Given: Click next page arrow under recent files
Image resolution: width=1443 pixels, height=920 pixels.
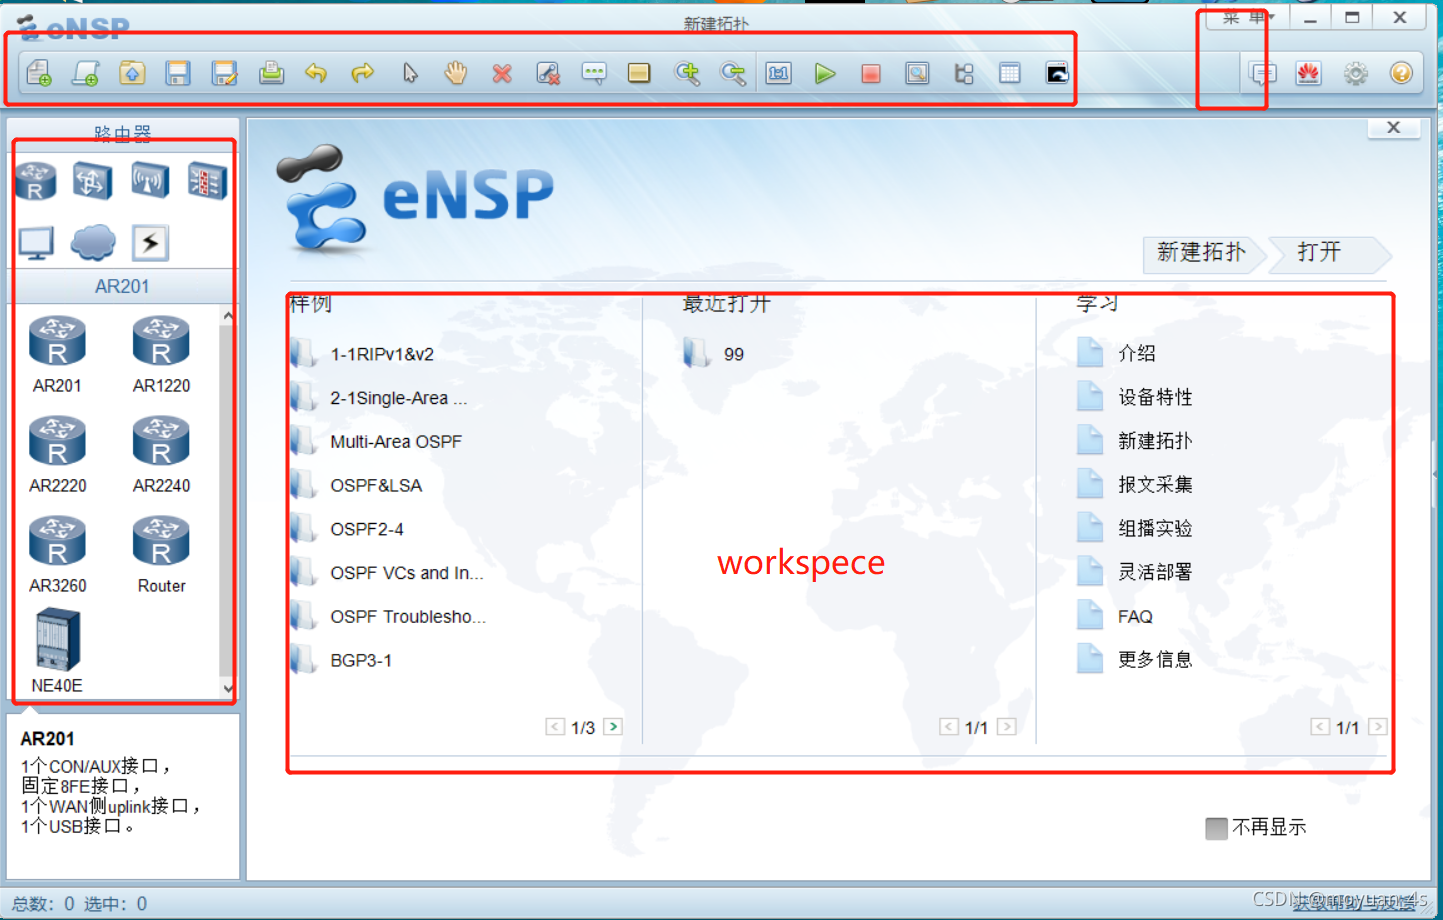Looking at the screenshot, I should 1007,727.
